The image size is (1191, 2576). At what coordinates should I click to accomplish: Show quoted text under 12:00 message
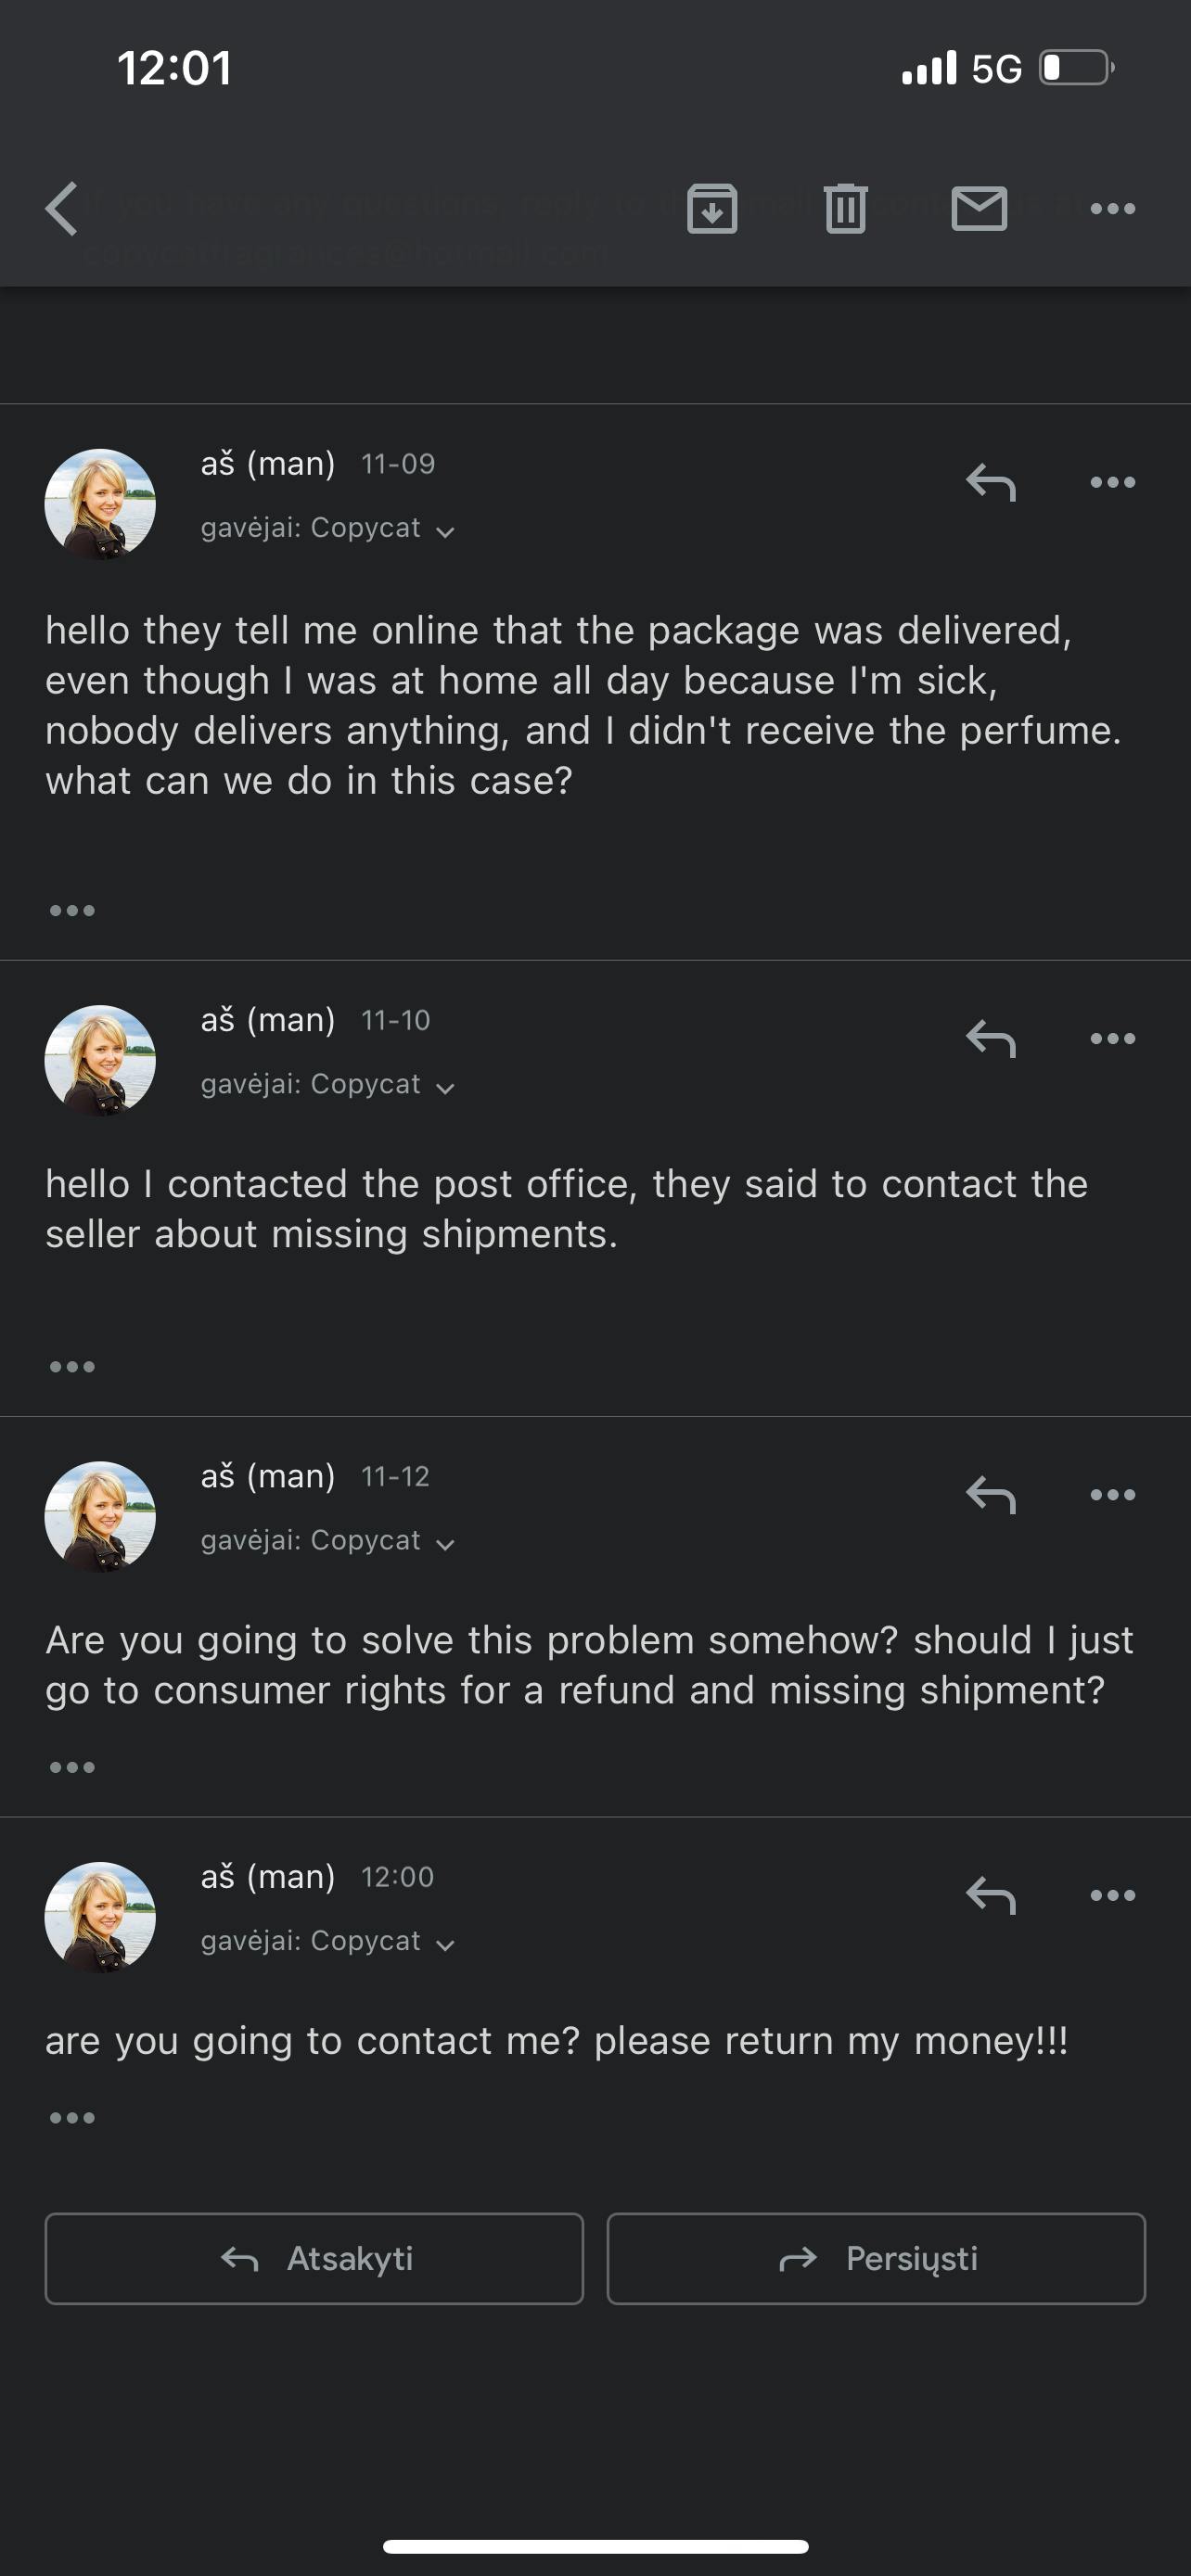click(x=72, y=2118)
